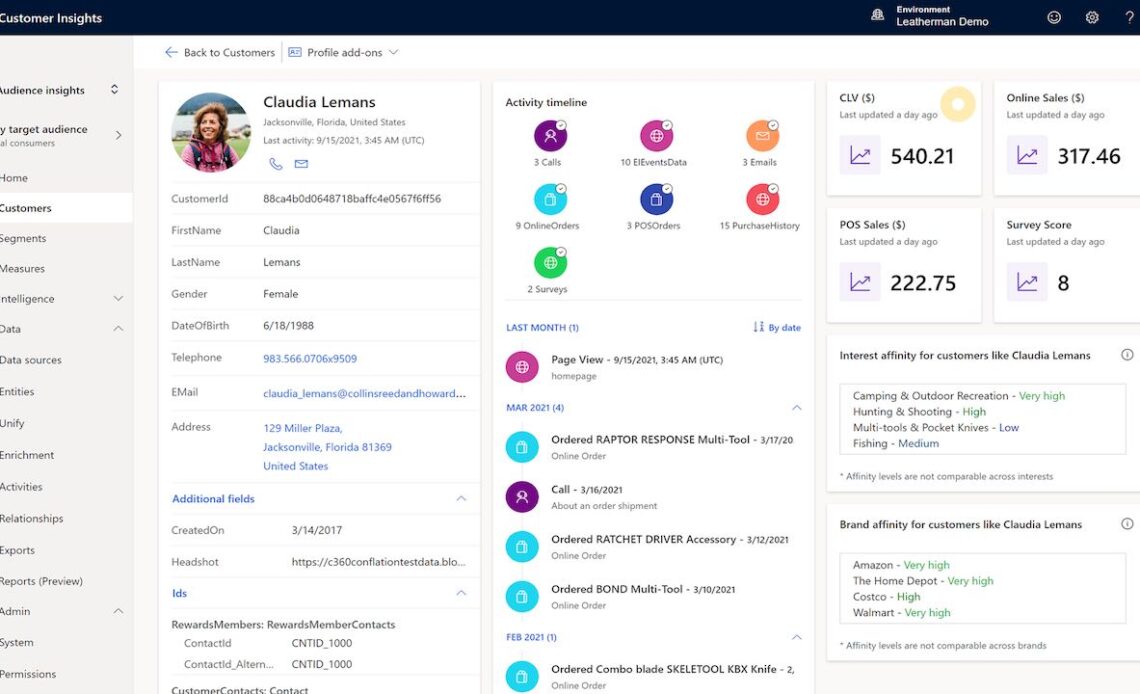The width and height of the screenshot is (1140, 694).
Task: Open the Profile add-ons dropdown
Action: pos(343,52)
